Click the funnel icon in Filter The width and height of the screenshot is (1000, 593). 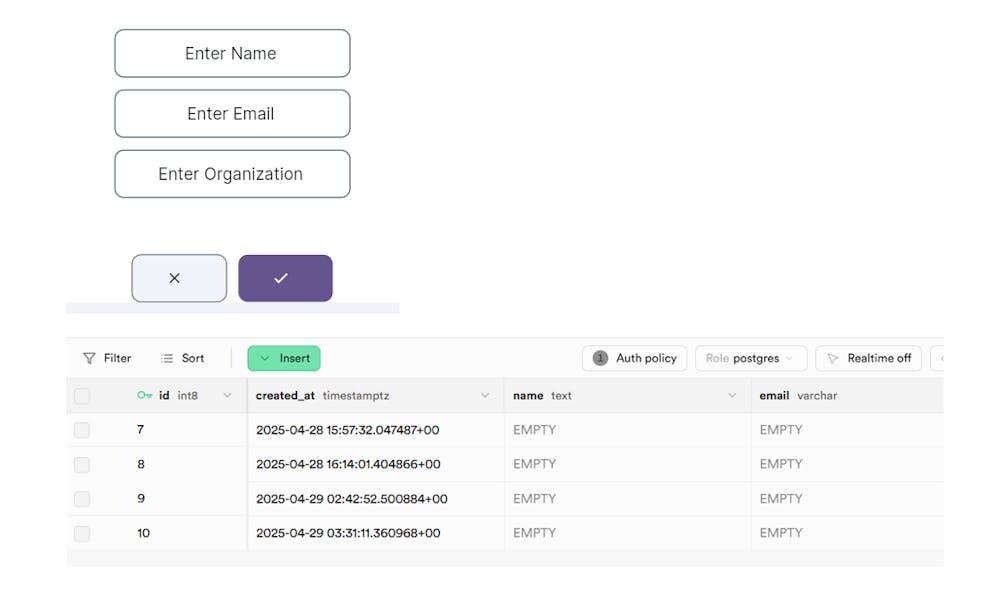(89, 358)
